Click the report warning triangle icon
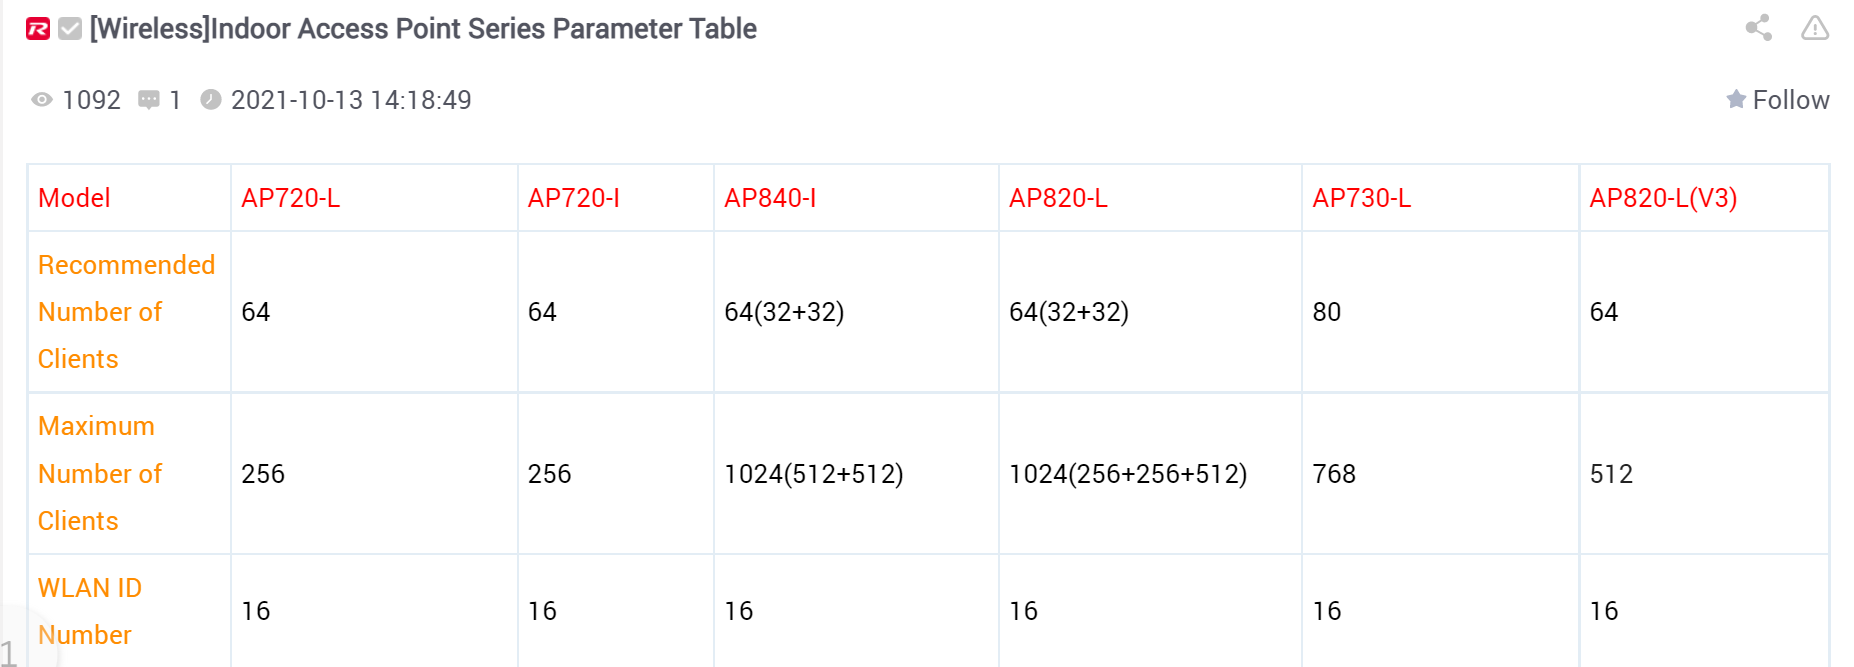1854x667 pixels. pyautogui.click(x=1815, y=28)
